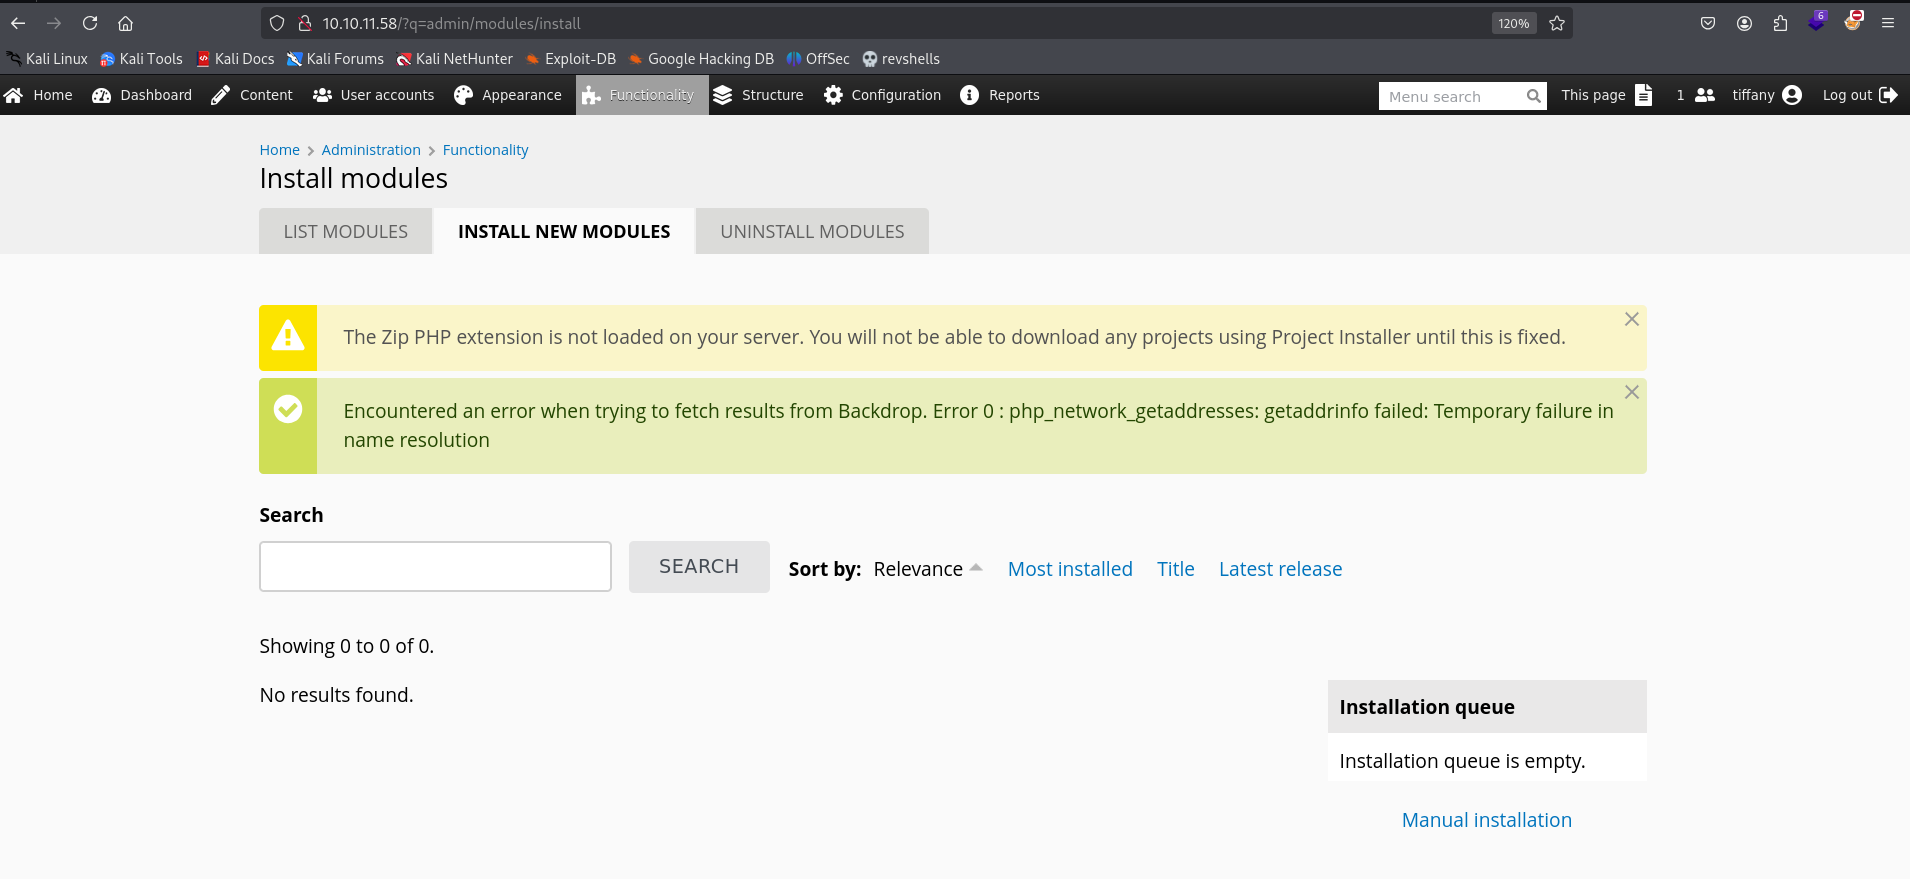
Task: Open Appearance palette icon menu
Action: click(463, 95)
